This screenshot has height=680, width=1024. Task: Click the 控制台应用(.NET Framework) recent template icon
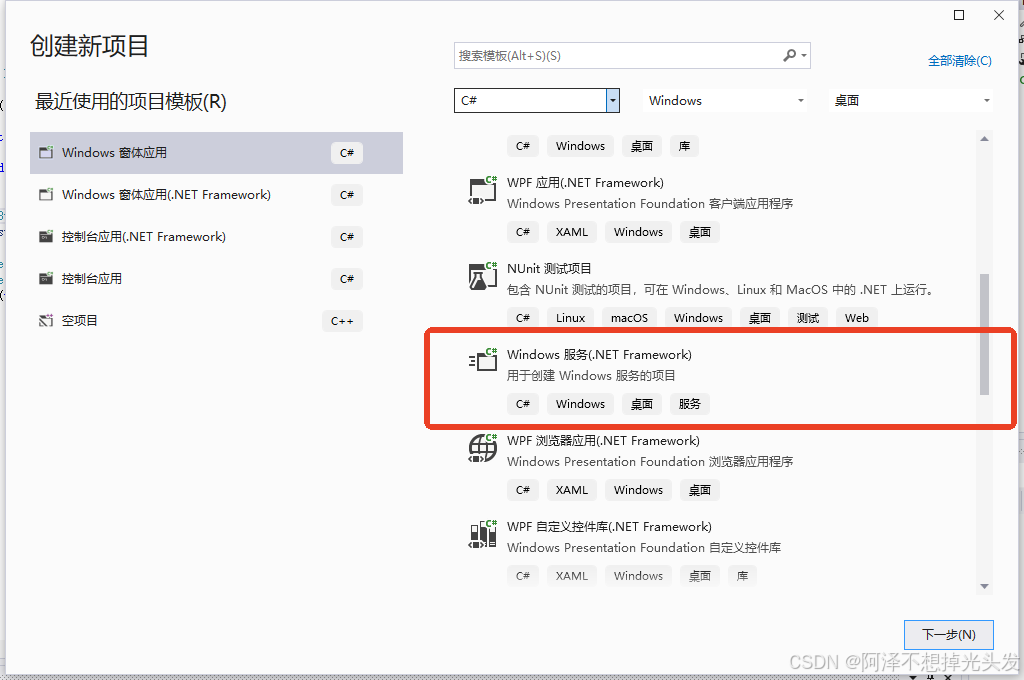click(x=46, y=236)
